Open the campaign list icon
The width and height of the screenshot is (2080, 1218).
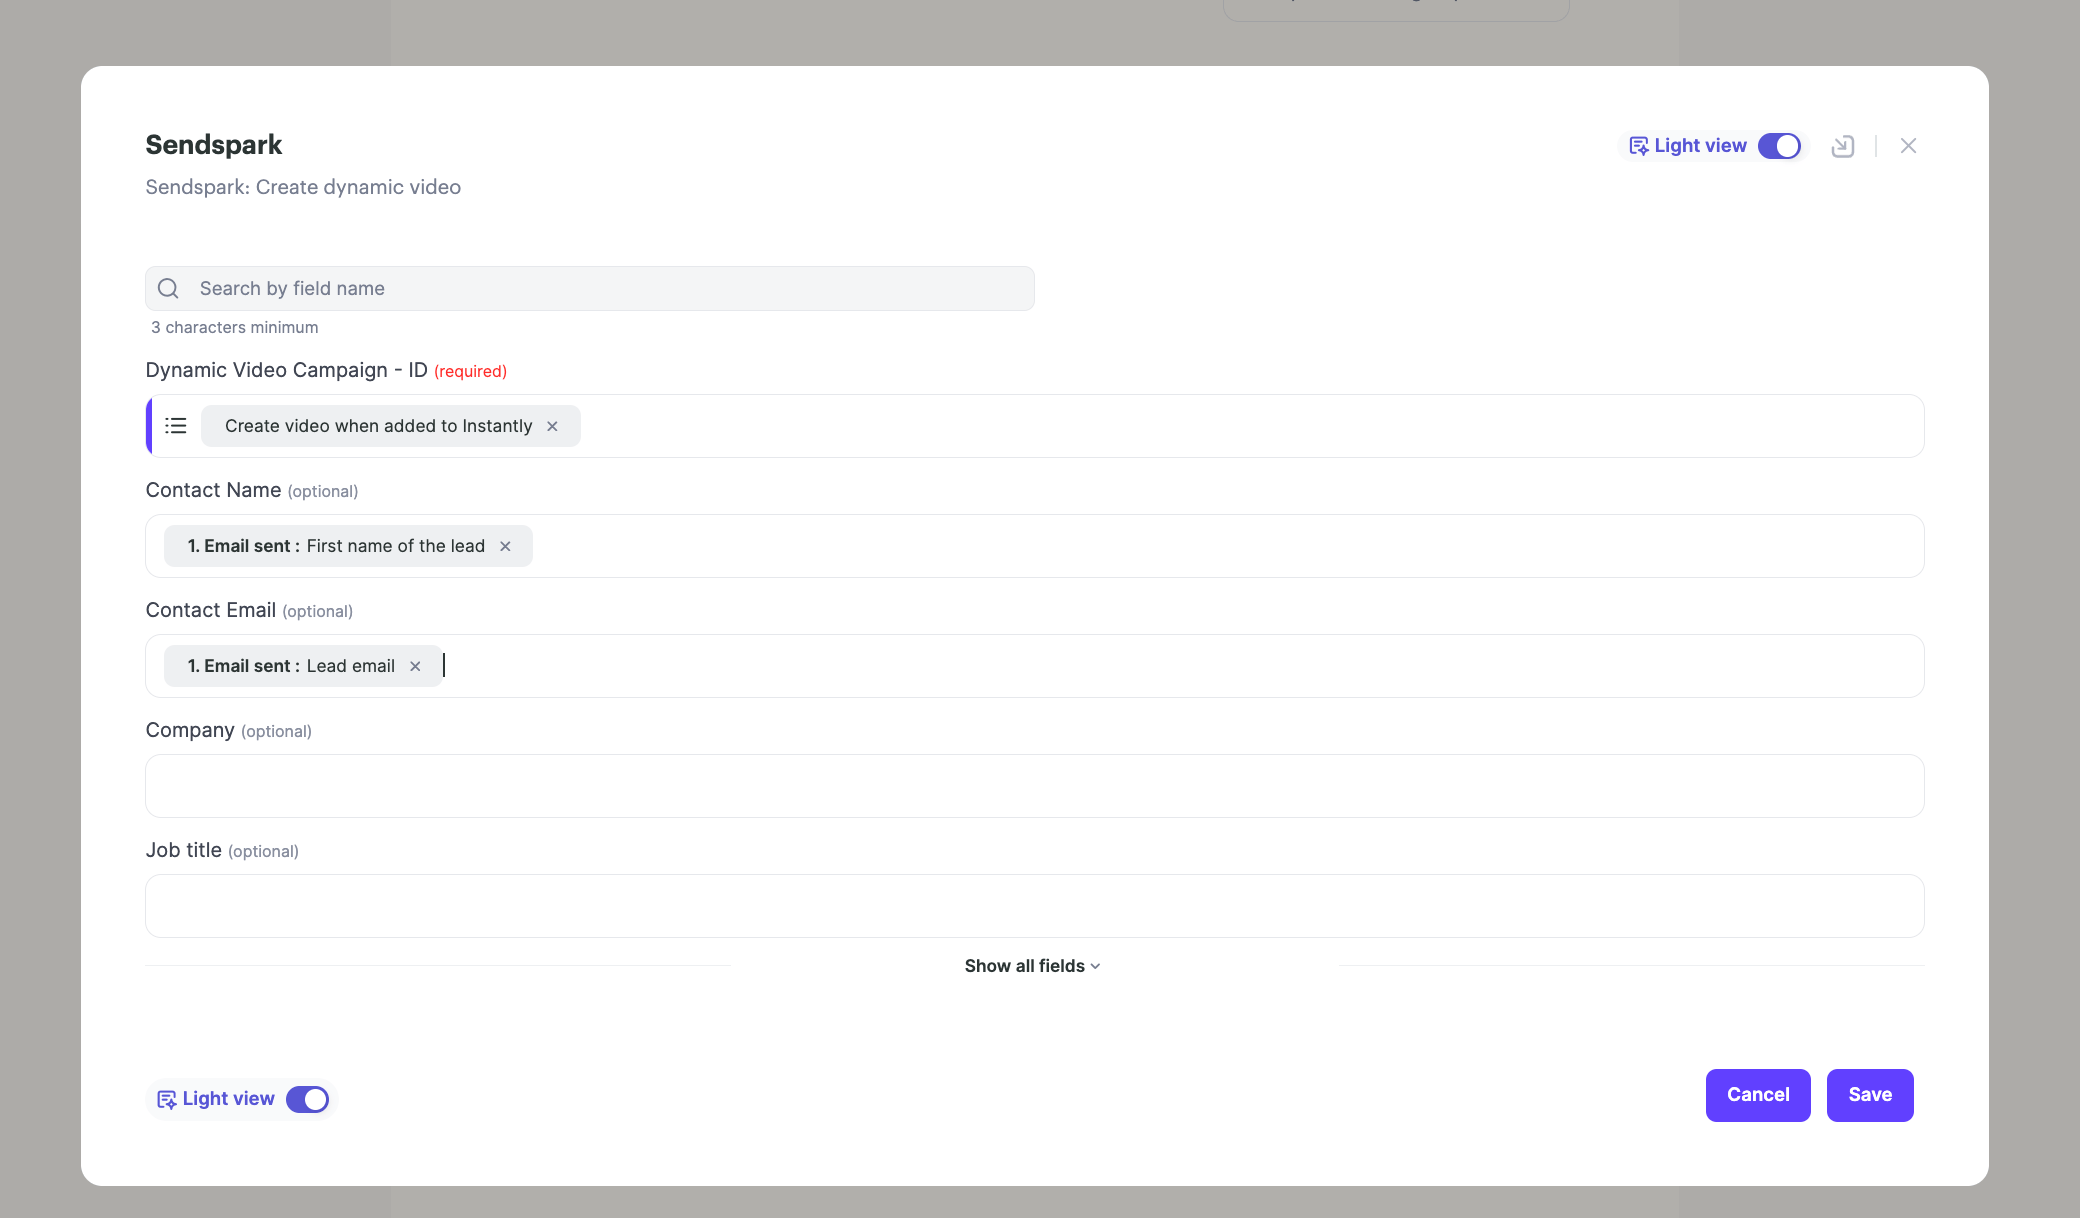(176, 426)
